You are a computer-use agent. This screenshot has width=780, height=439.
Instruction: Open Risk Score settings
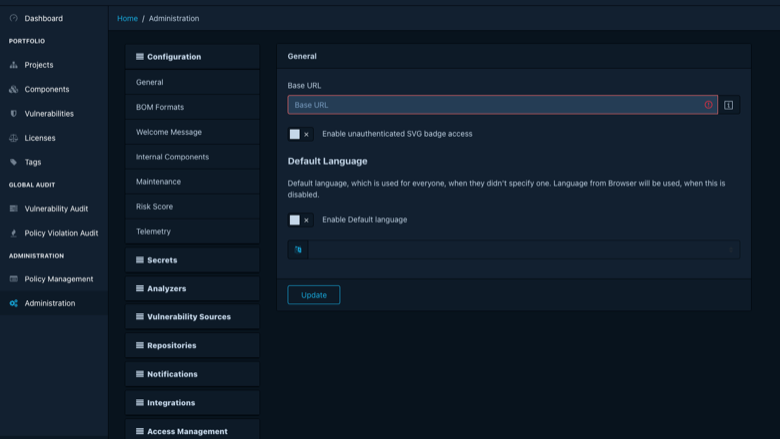(193, 207)
